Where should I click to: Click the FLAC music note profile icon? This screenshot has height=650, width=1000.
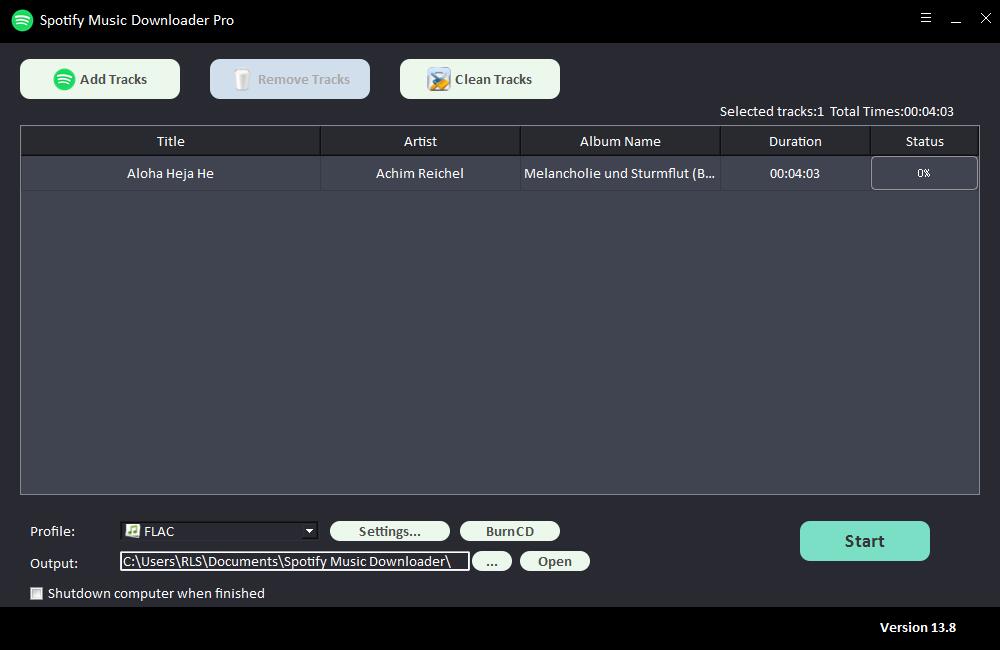click(132, 531)
